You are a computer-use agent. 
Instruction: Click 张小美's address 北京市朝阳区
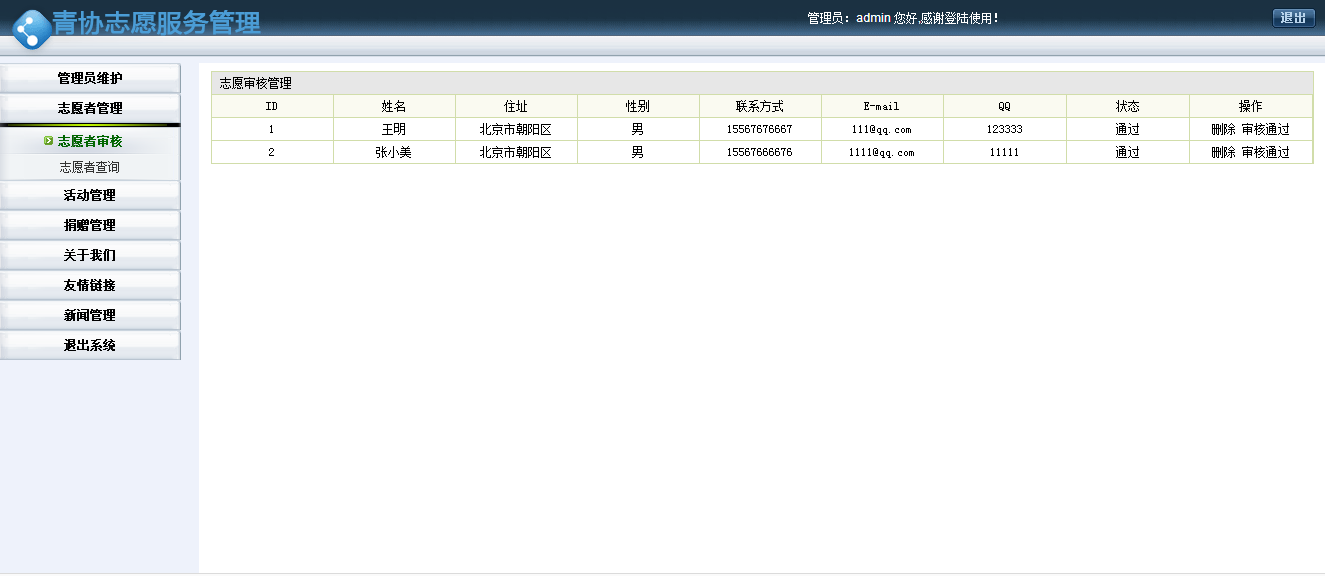[516, 152]
